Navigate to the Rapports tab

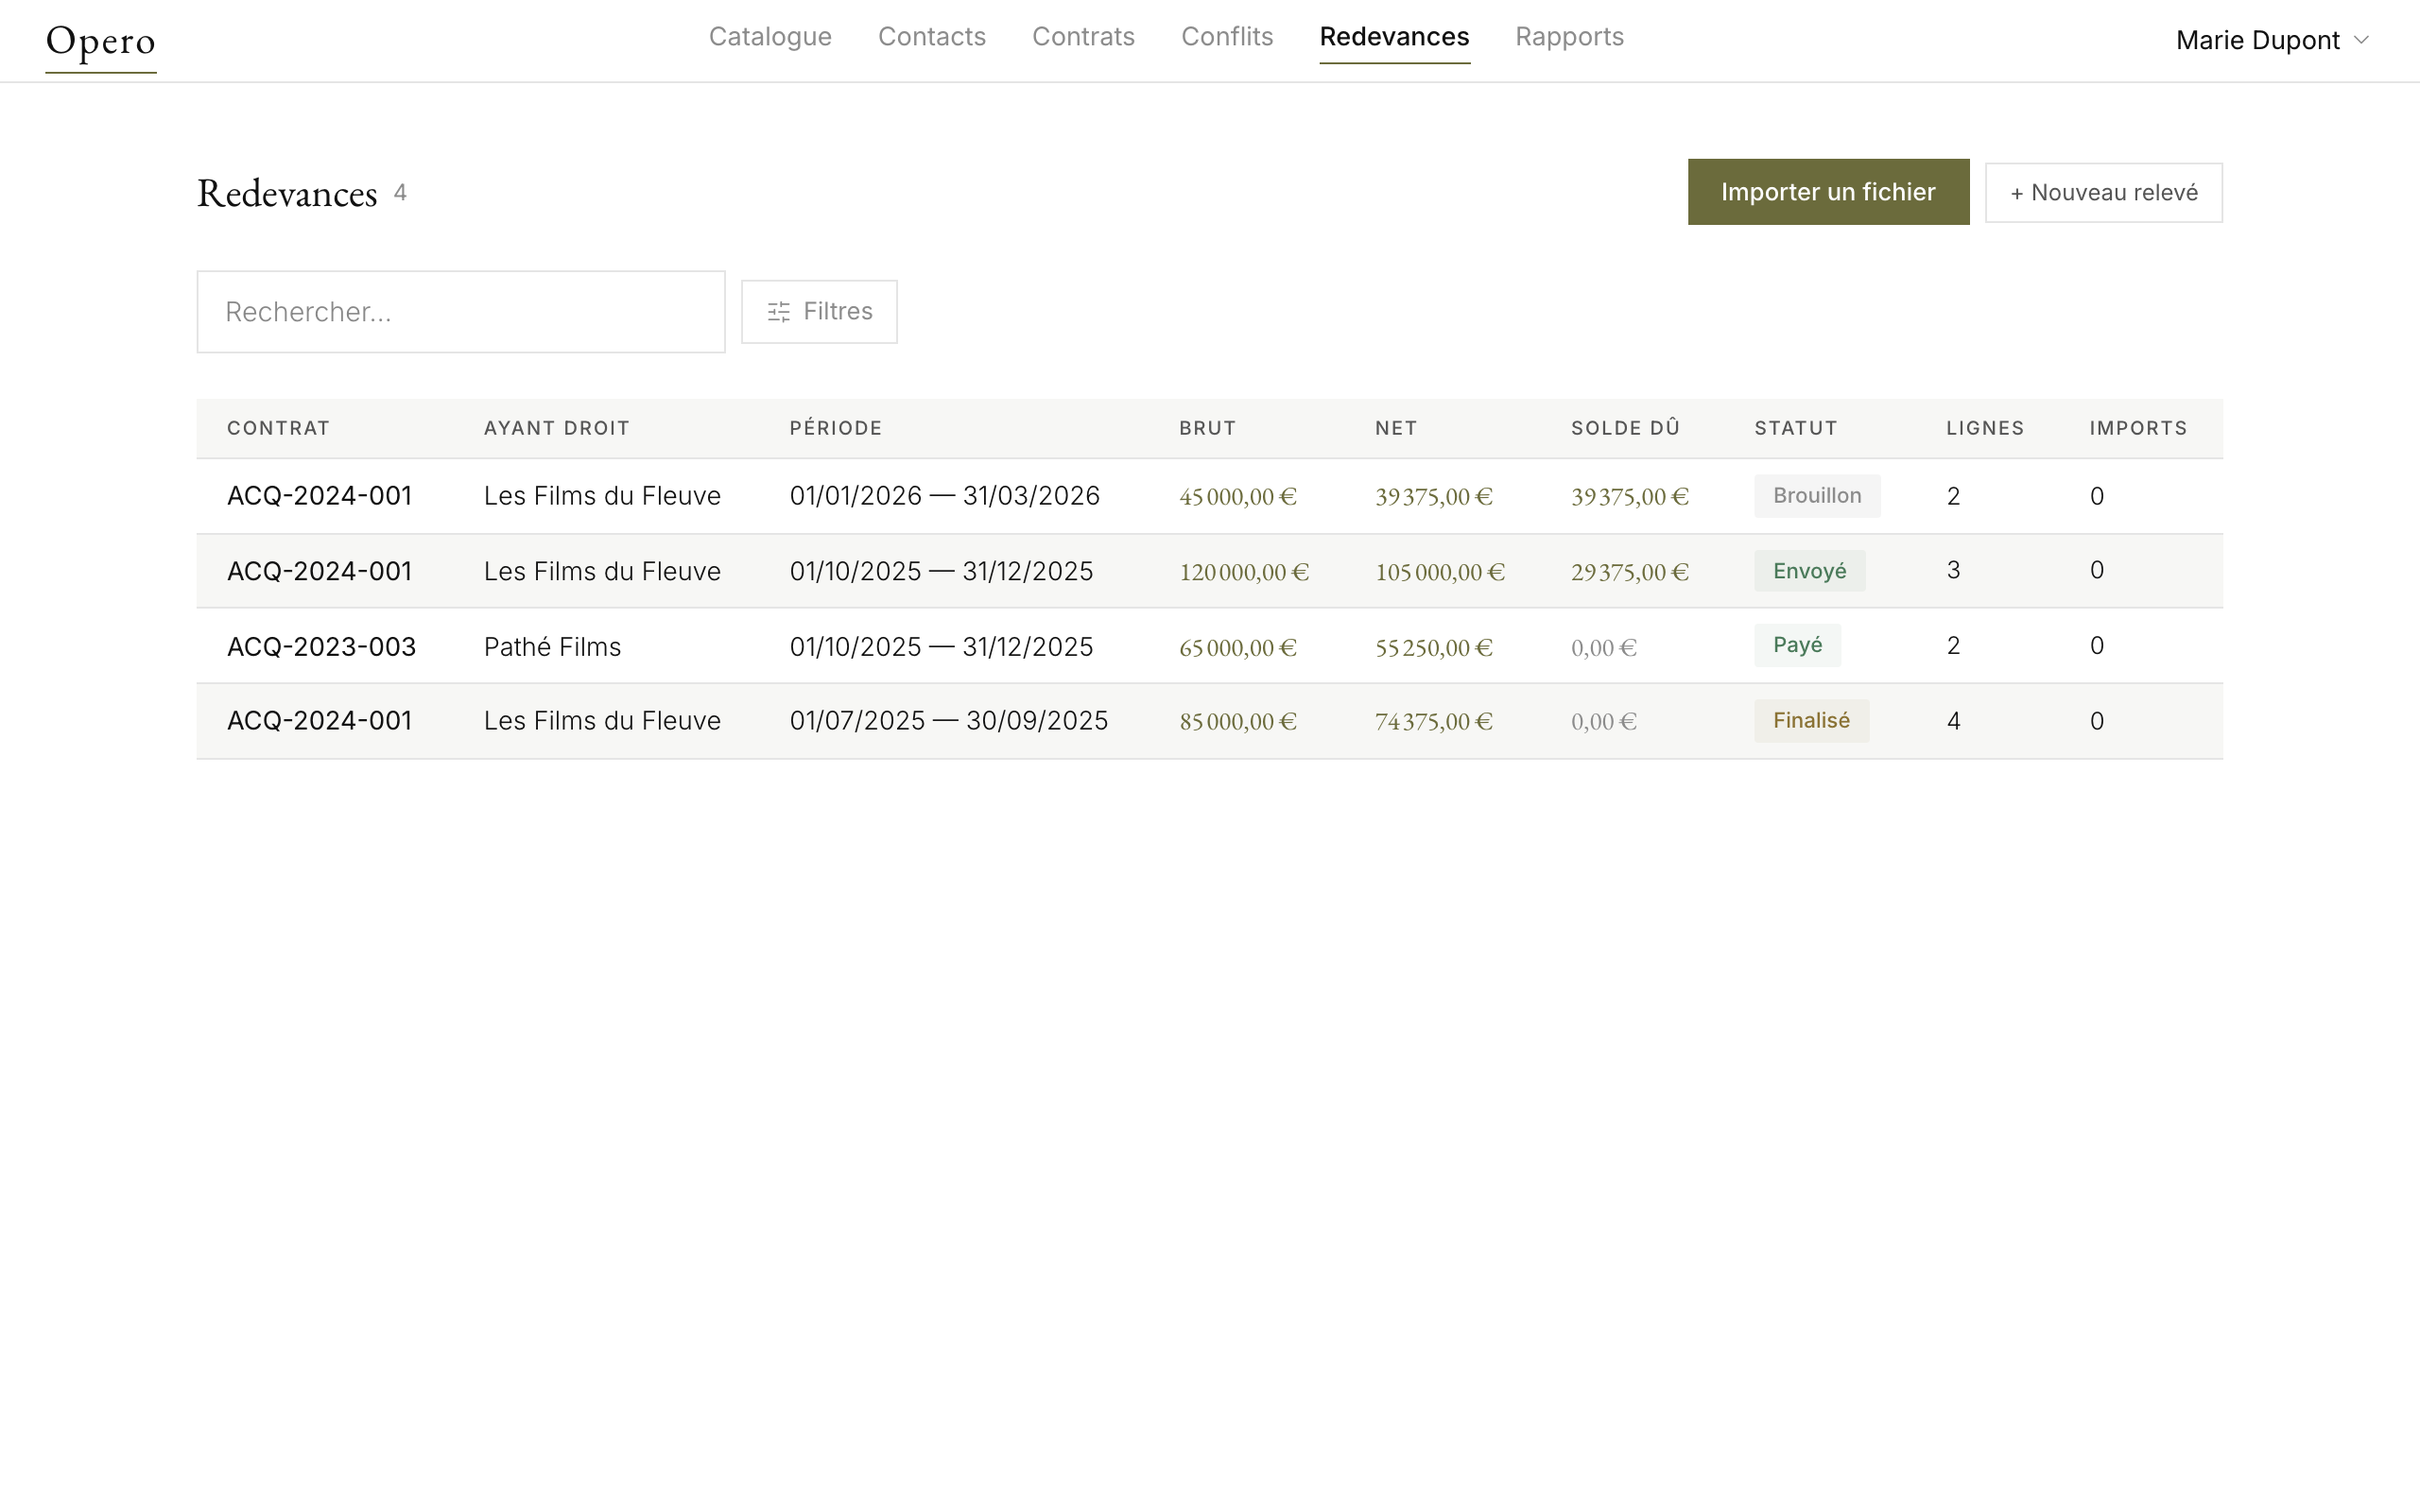coord(1568,37)
